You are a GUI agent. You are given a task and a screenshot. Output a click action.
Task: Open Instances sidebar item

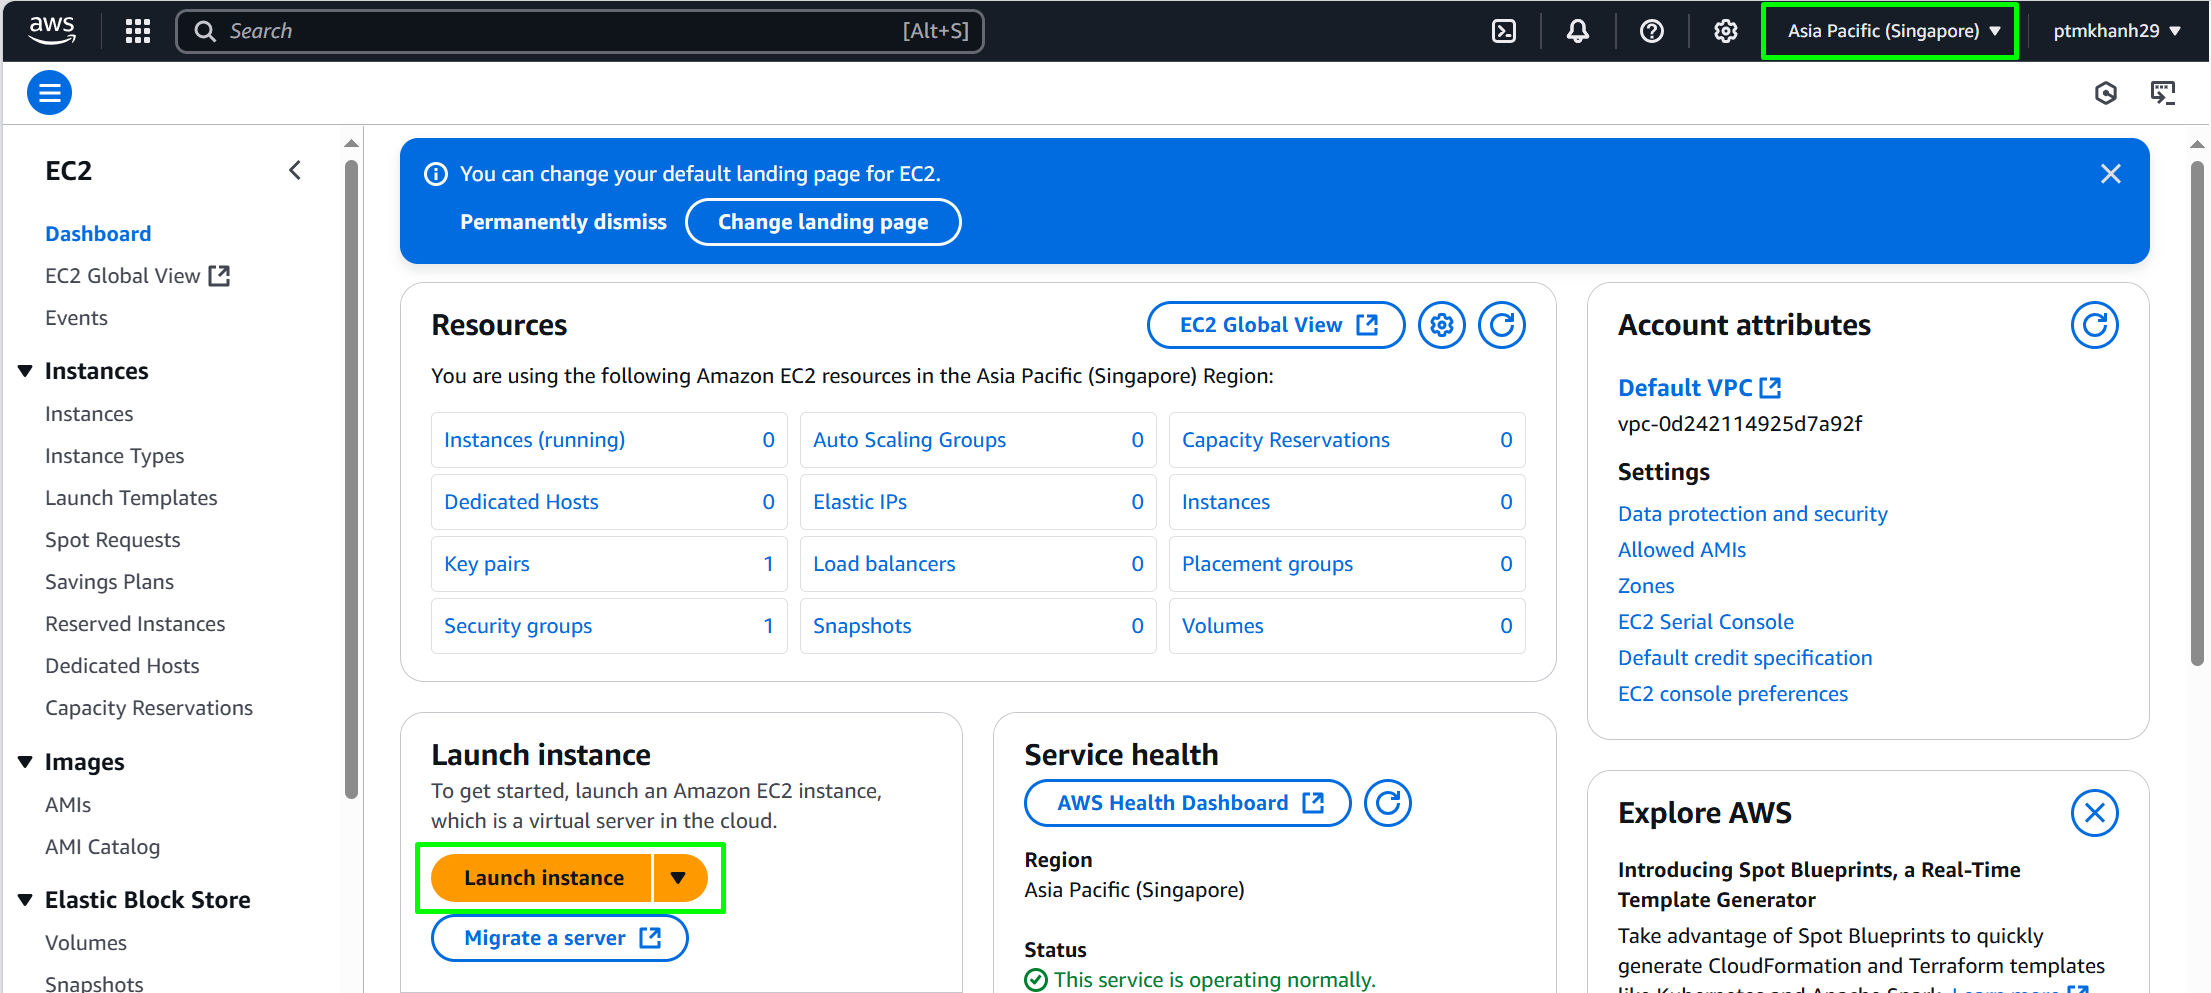(x=89, y=414)
